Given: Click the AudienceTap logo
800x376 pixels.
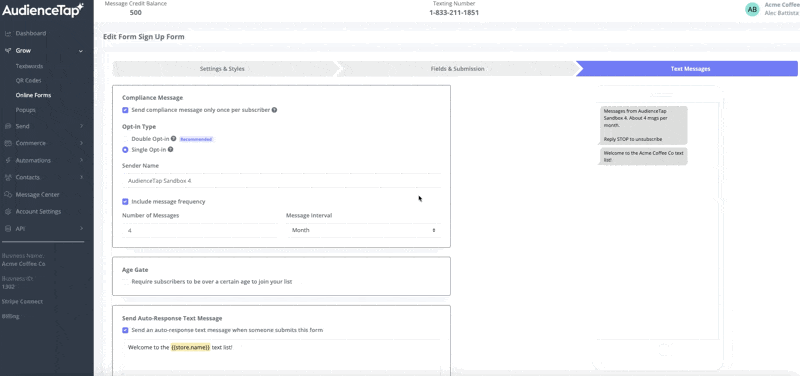Looking at the screenshot, I should coord(43,10).
